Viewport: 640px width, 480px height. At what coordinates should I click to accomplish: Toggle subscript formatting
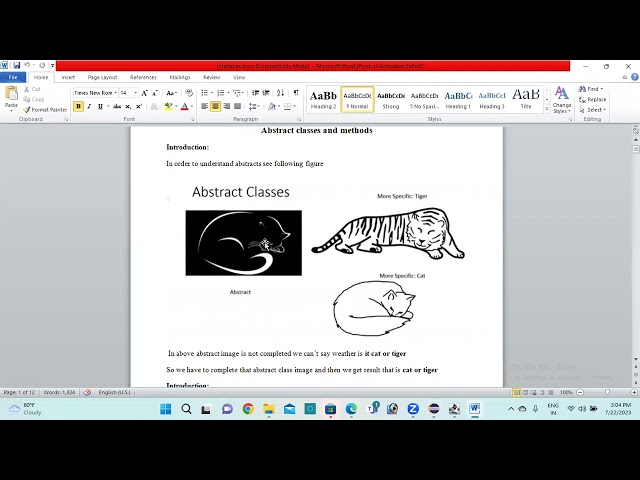[128, 107]
